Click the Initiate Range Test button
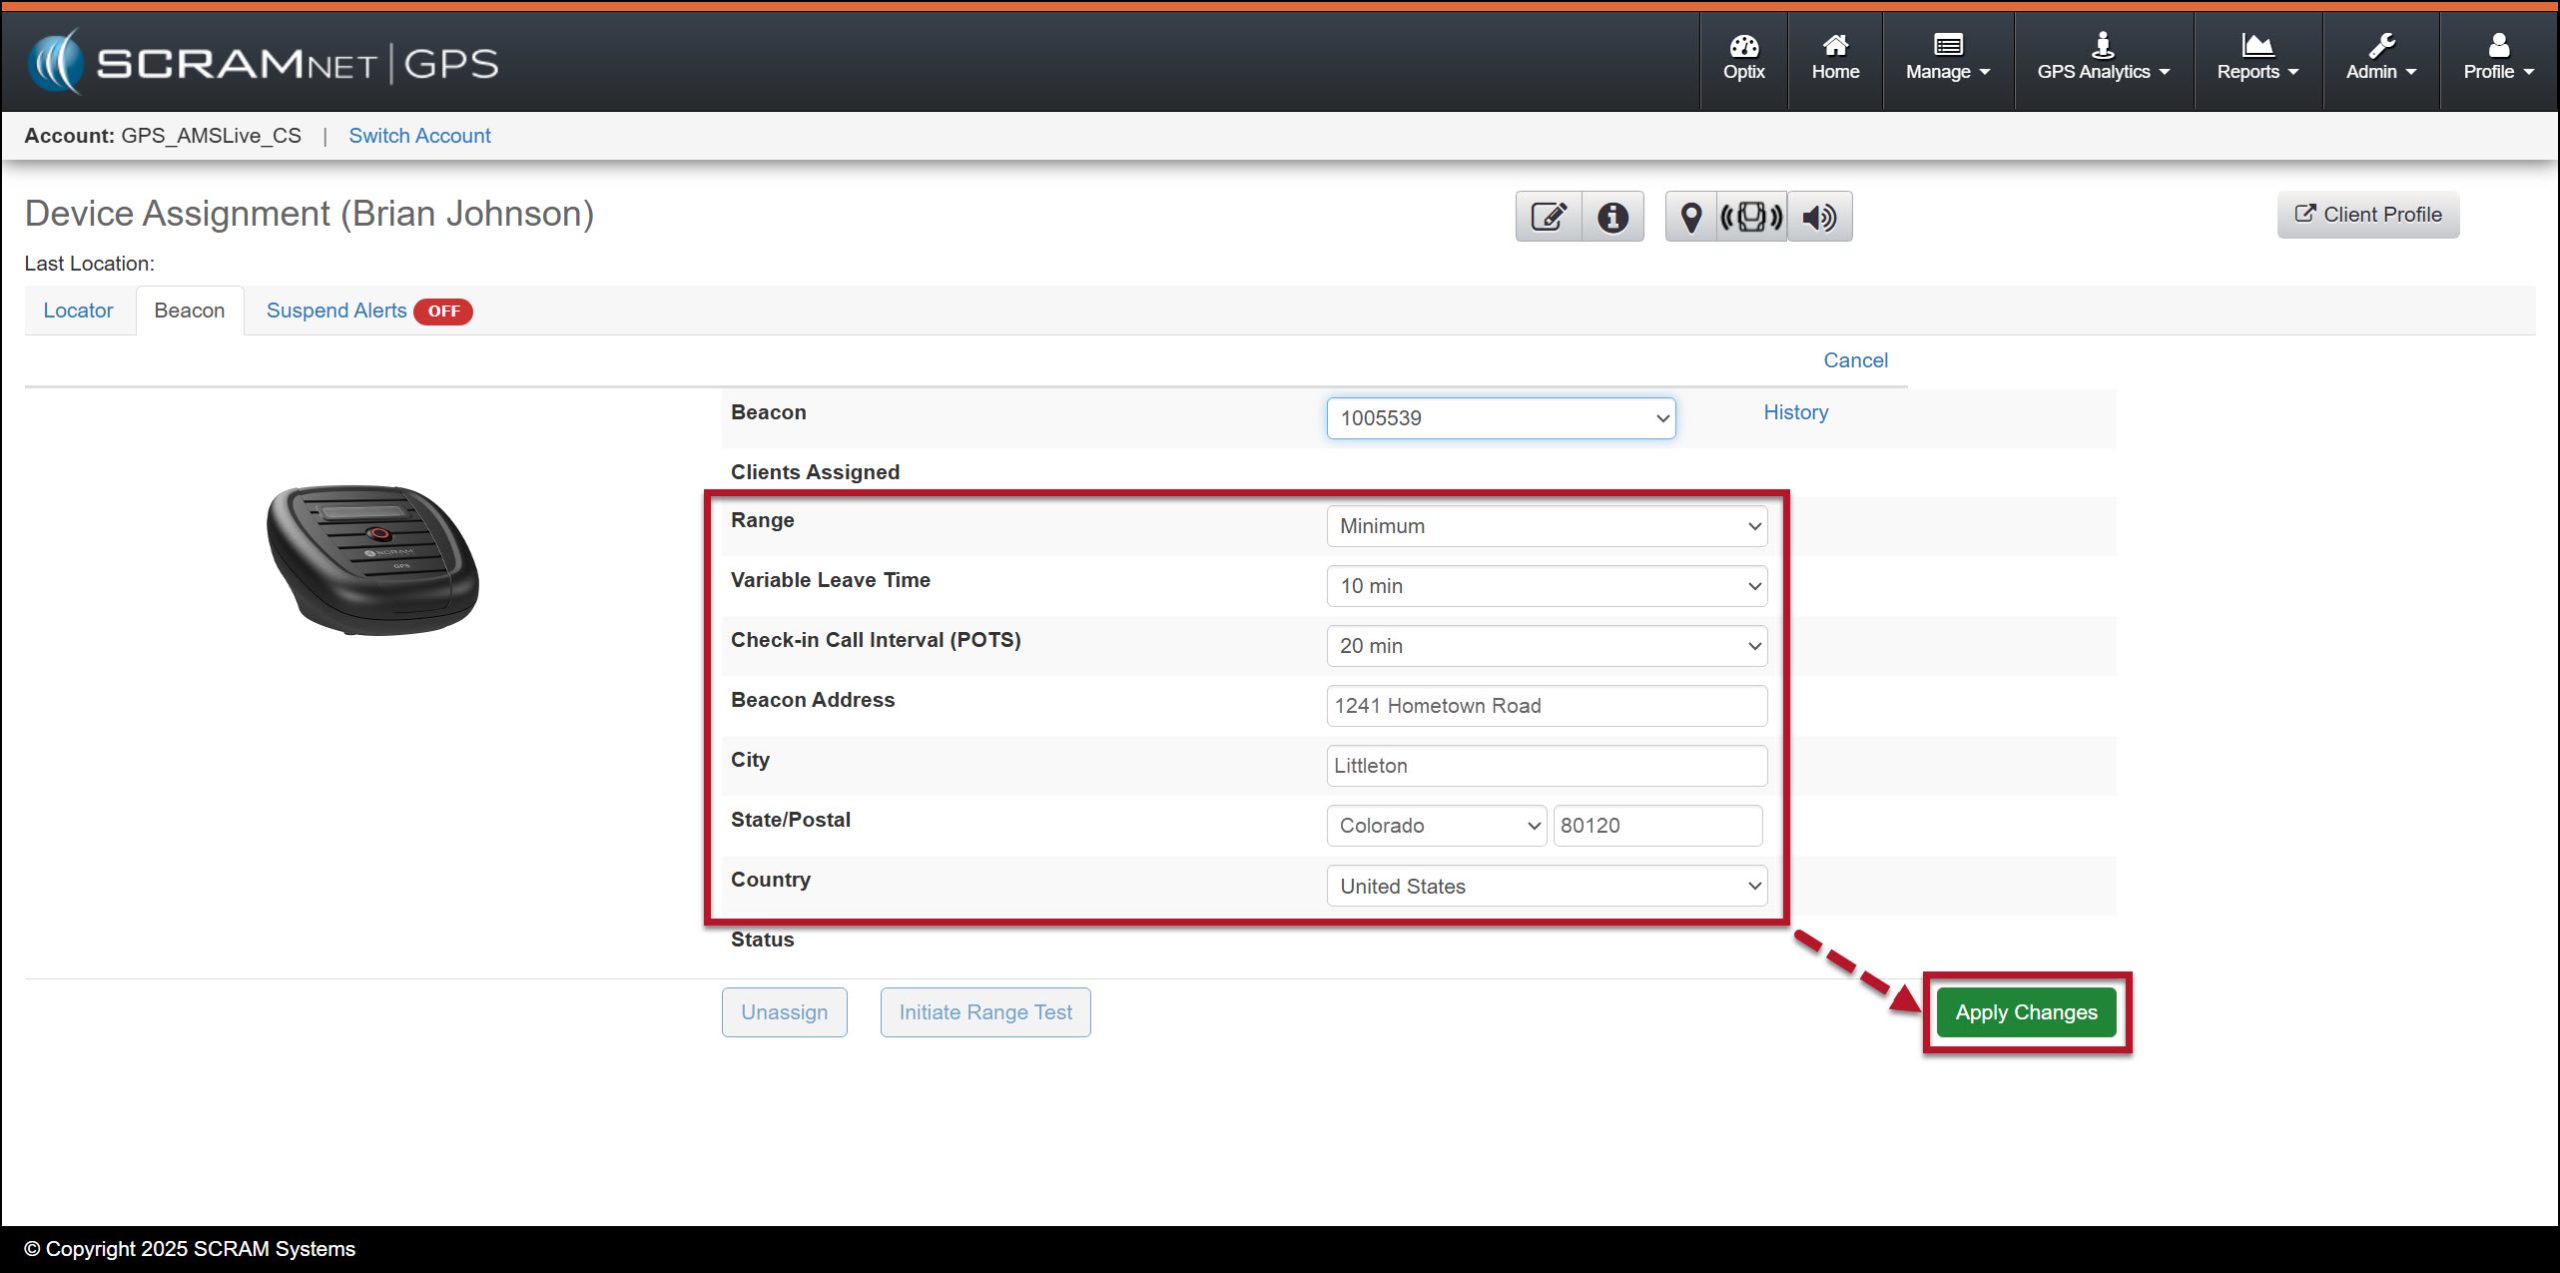Screen dimensions: 2560x1273 pos(984,1012)
